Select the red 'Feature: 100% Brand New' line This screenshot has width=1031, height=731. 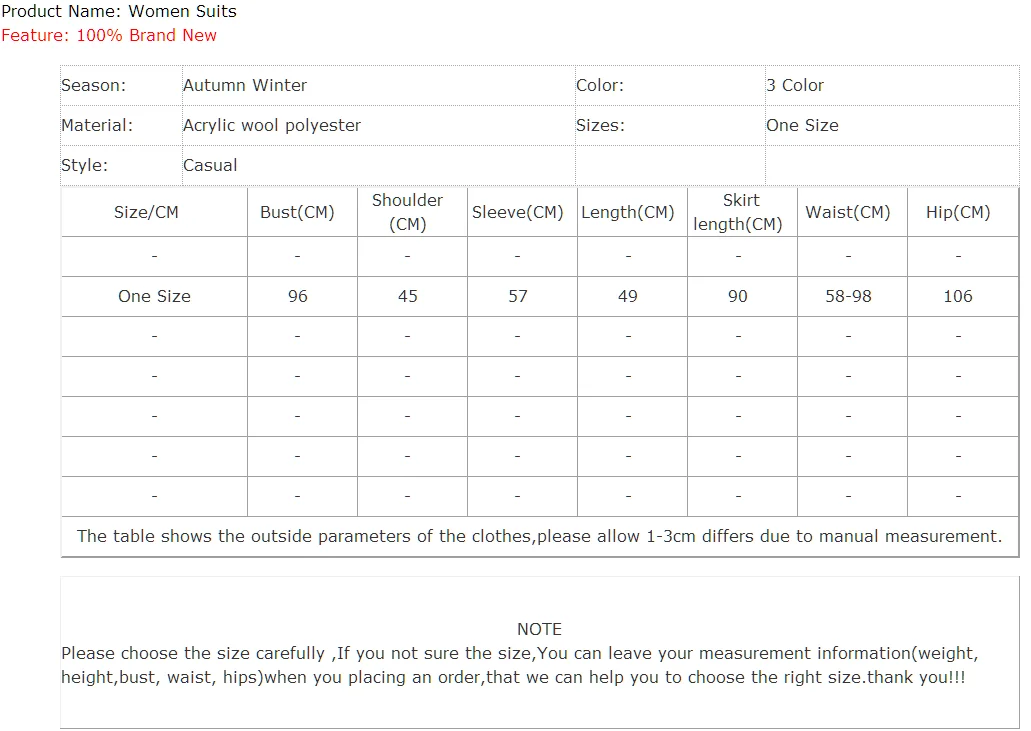pos(109,35)
